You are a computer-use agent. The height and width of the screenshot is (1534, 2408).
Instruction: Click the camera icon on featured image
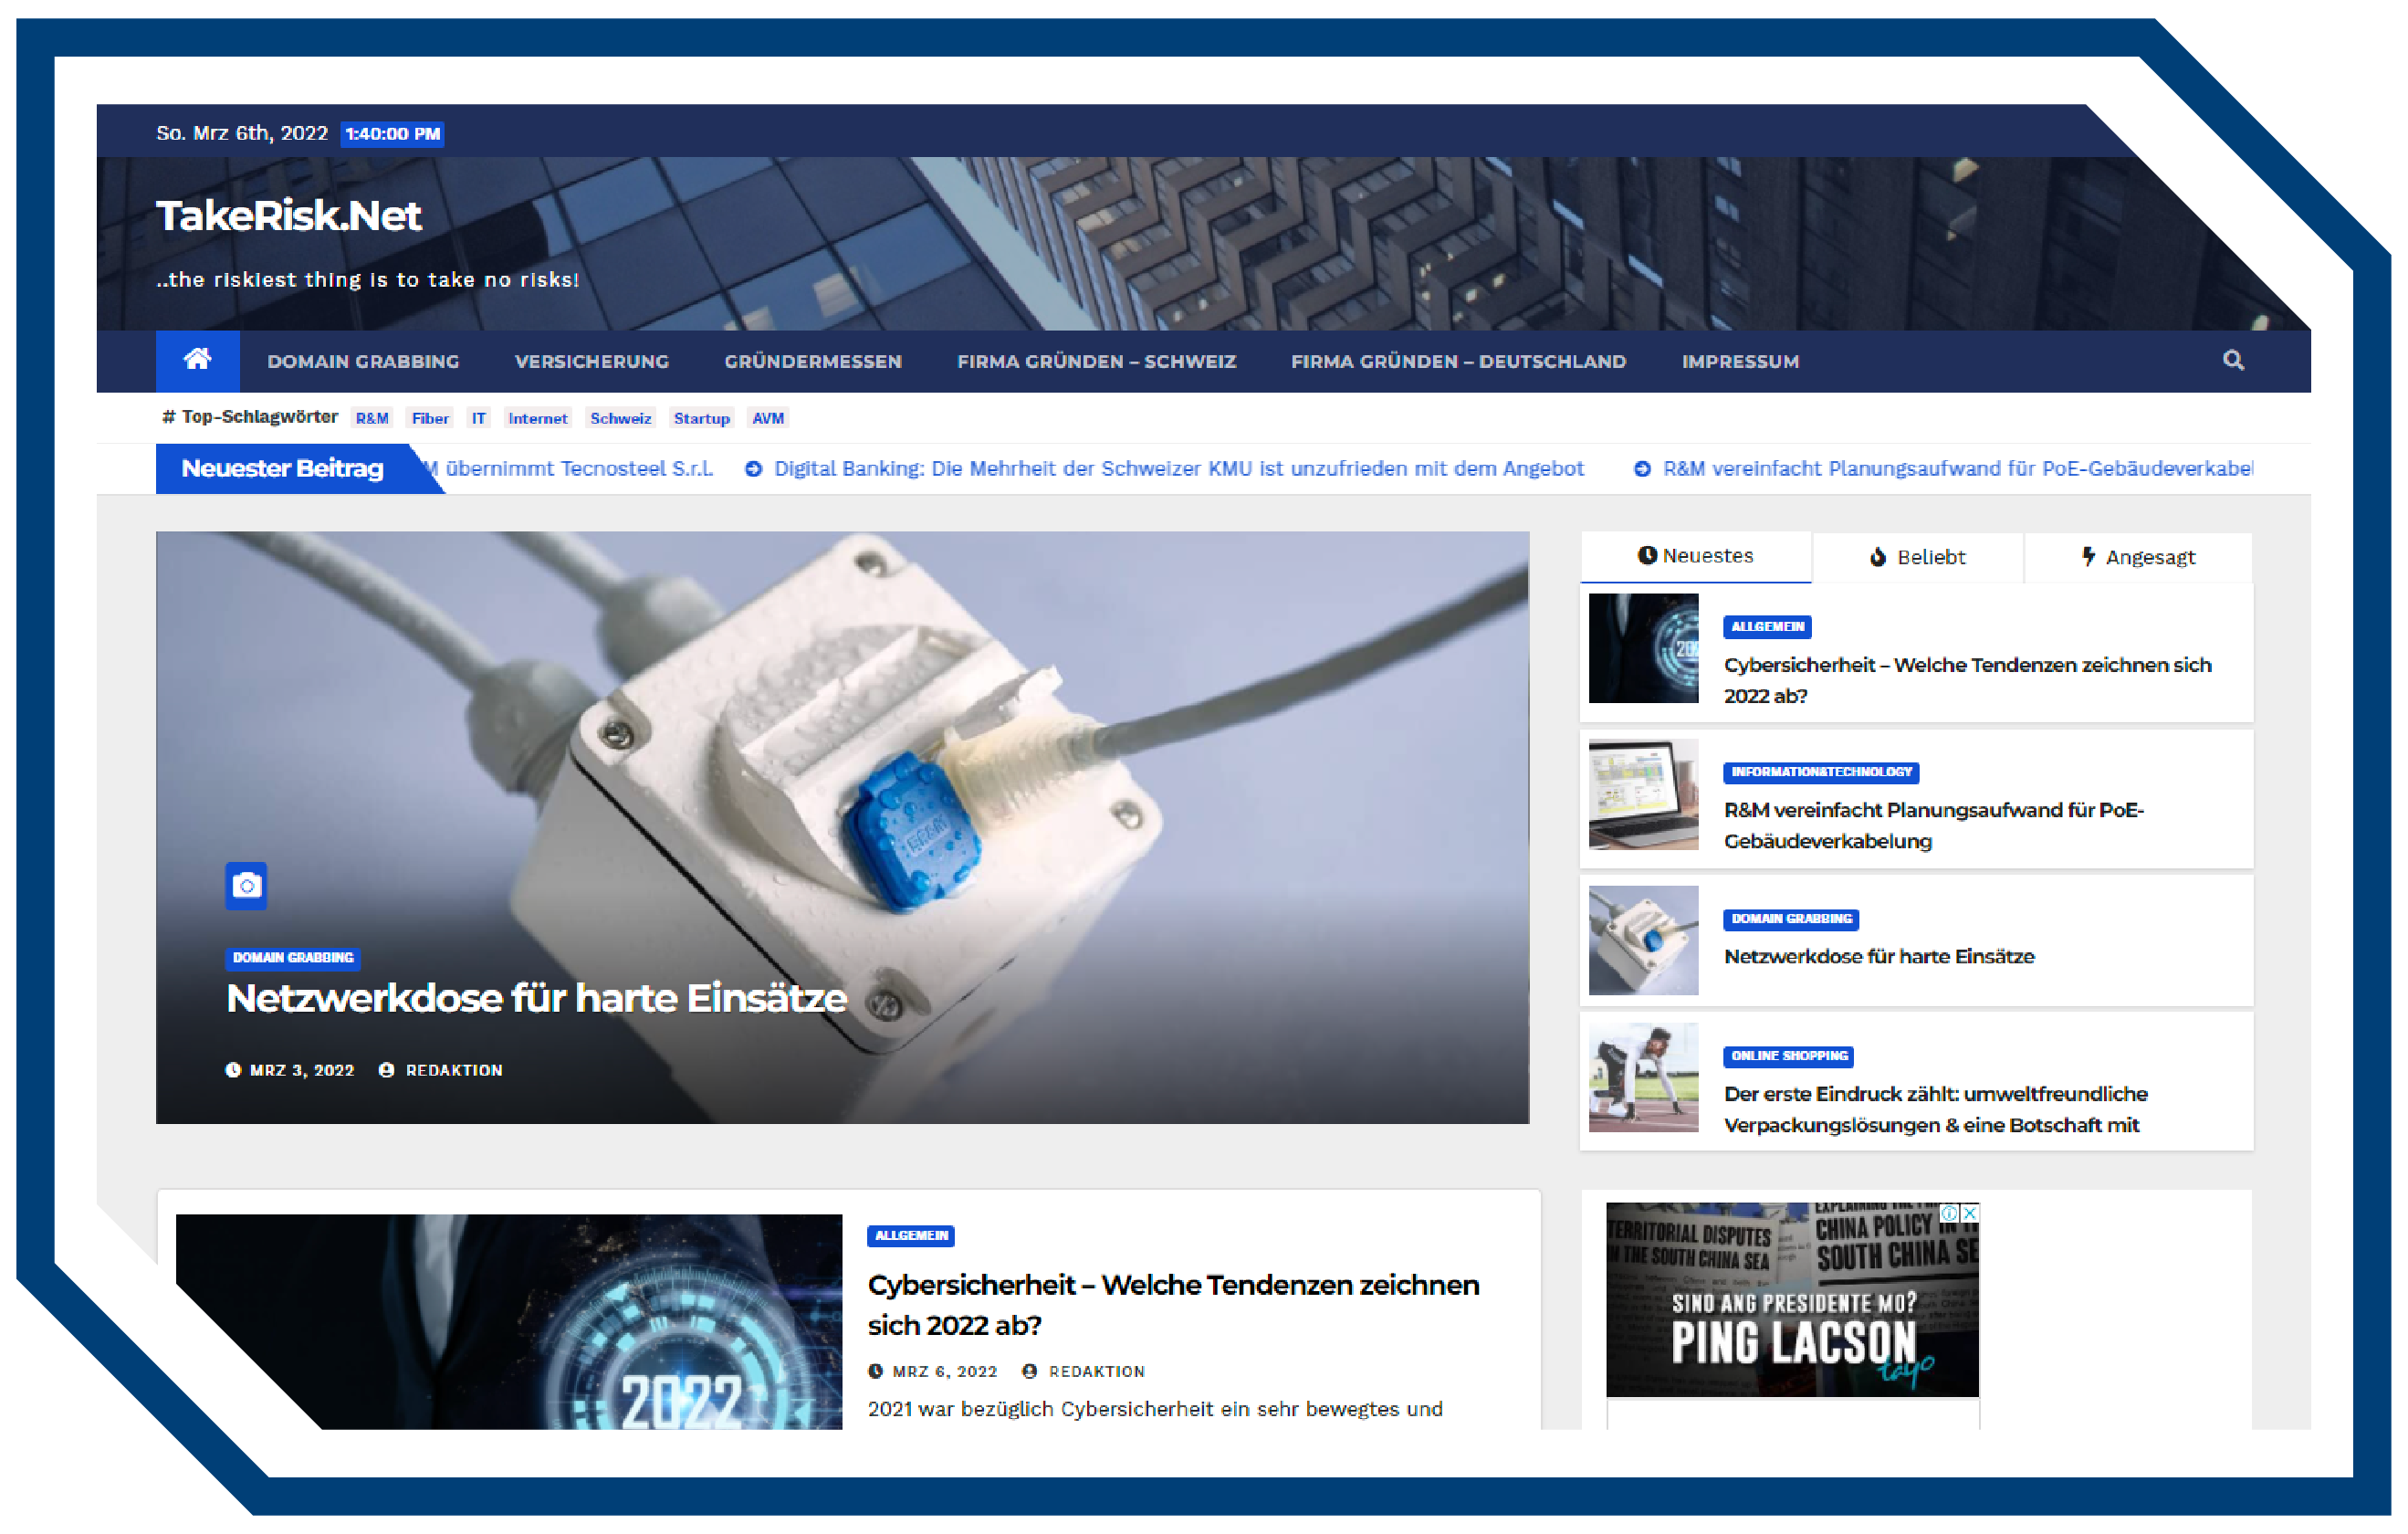tap(246, 886)
